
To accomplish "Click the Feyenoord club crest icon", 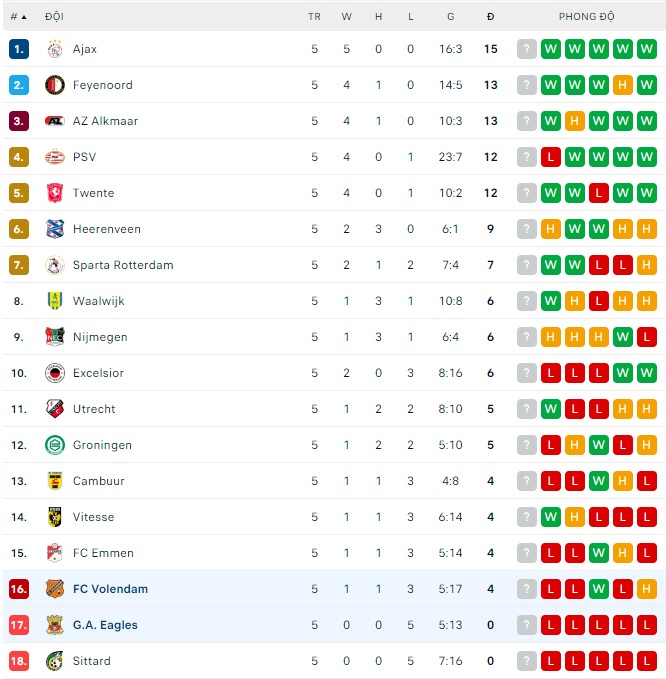I will pyautogui.click(x=54, y=85).
